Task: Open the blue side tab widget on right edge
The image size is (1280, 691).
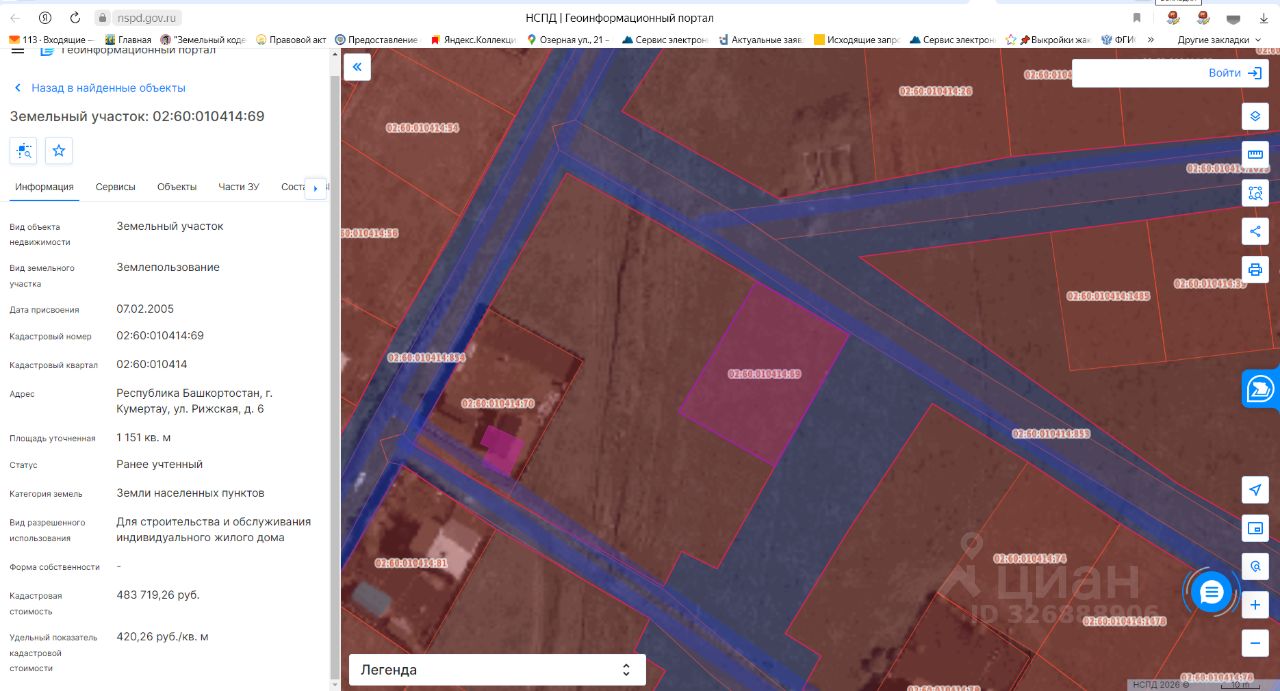Action: (1261, 388)
